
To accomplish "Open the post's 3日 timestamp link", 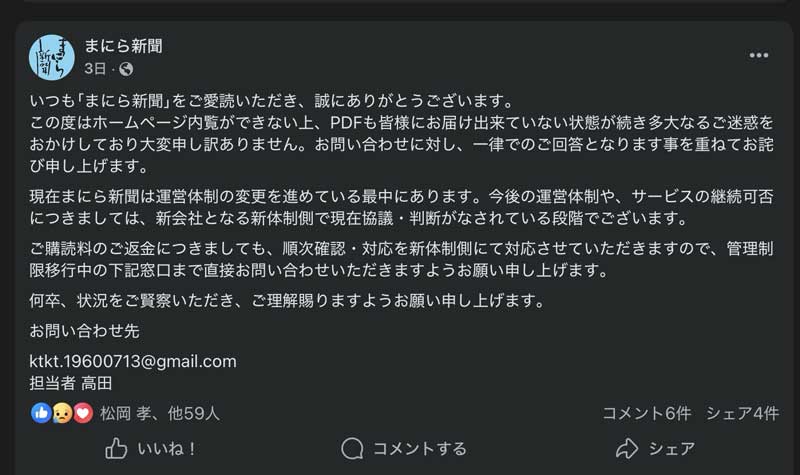I will (94, 69).
